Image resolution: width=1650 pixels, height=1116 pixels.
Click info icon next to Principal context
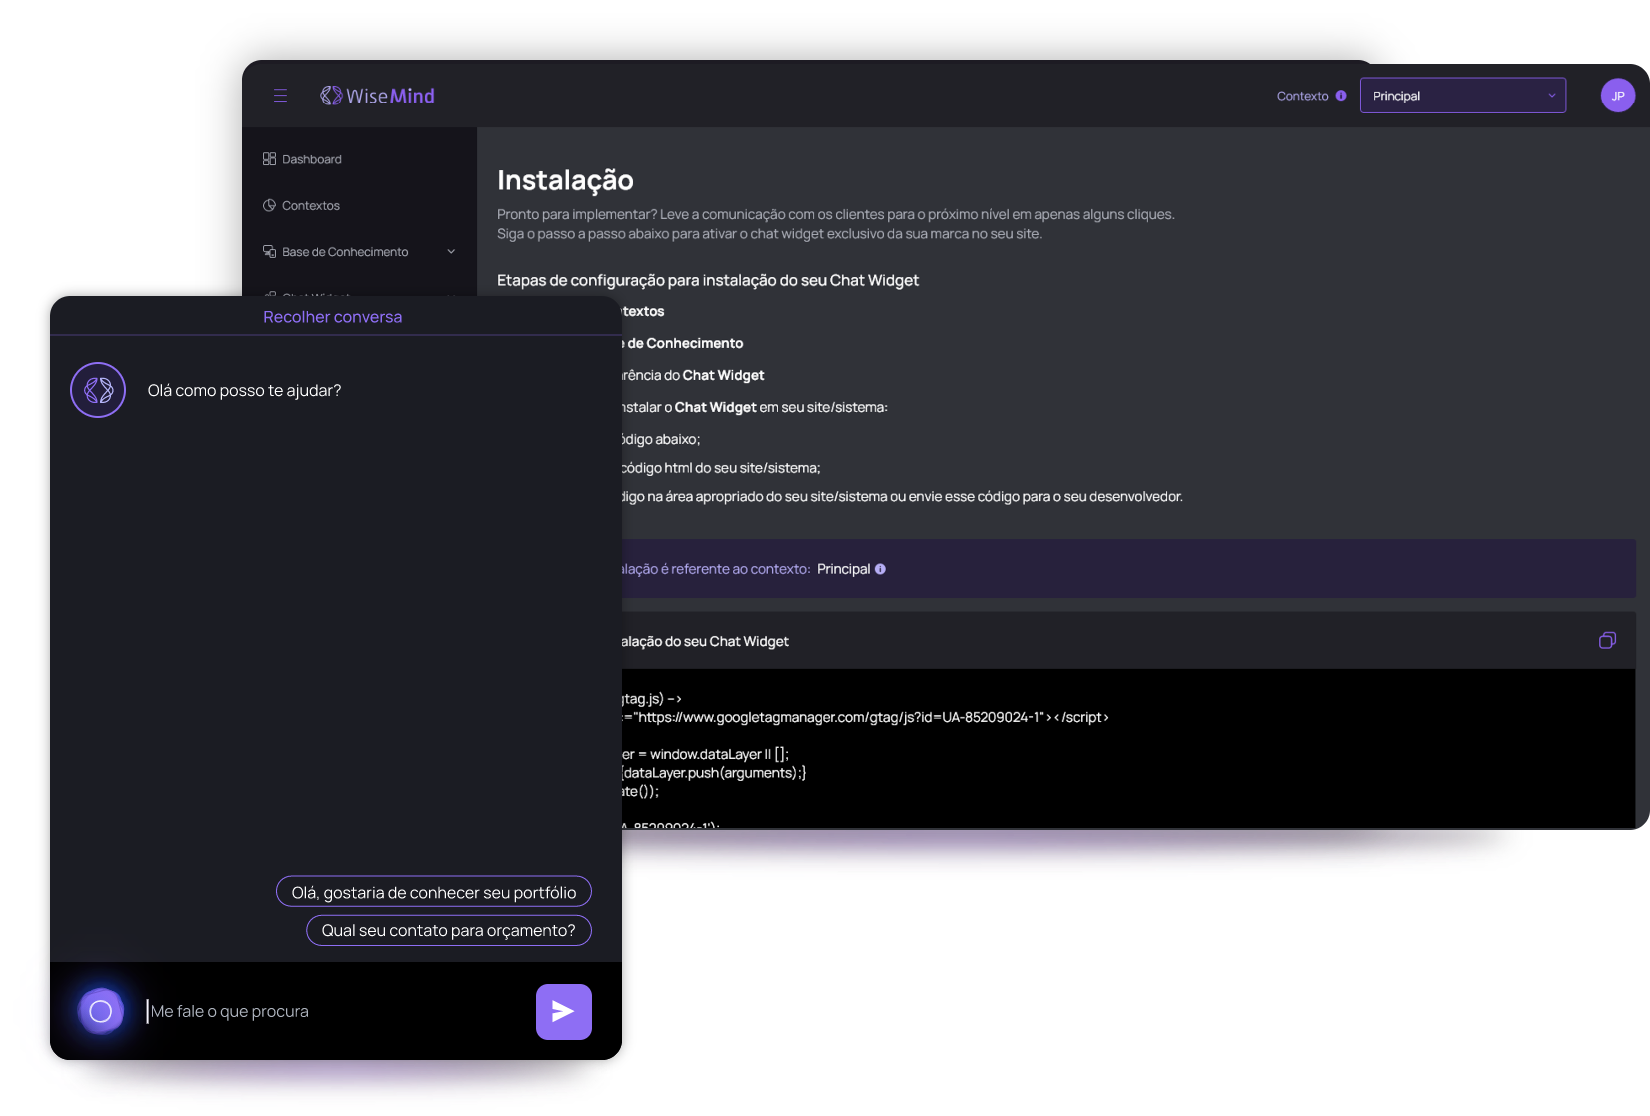click(880, 569)
